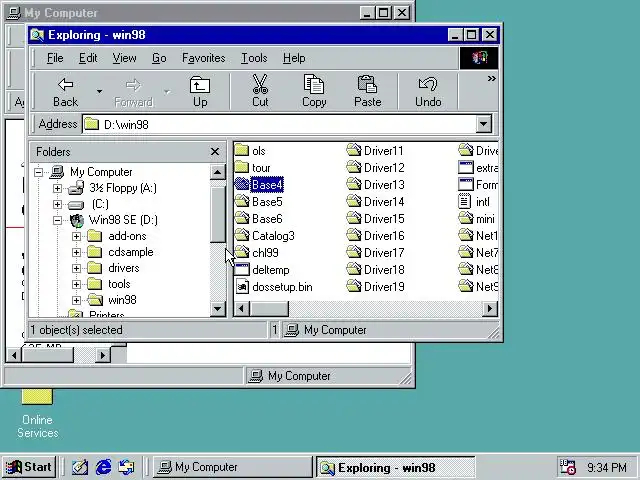Screen dimensions: 640x480
Task: Expand the cdsample folder node
Action: tap(76, 252)
